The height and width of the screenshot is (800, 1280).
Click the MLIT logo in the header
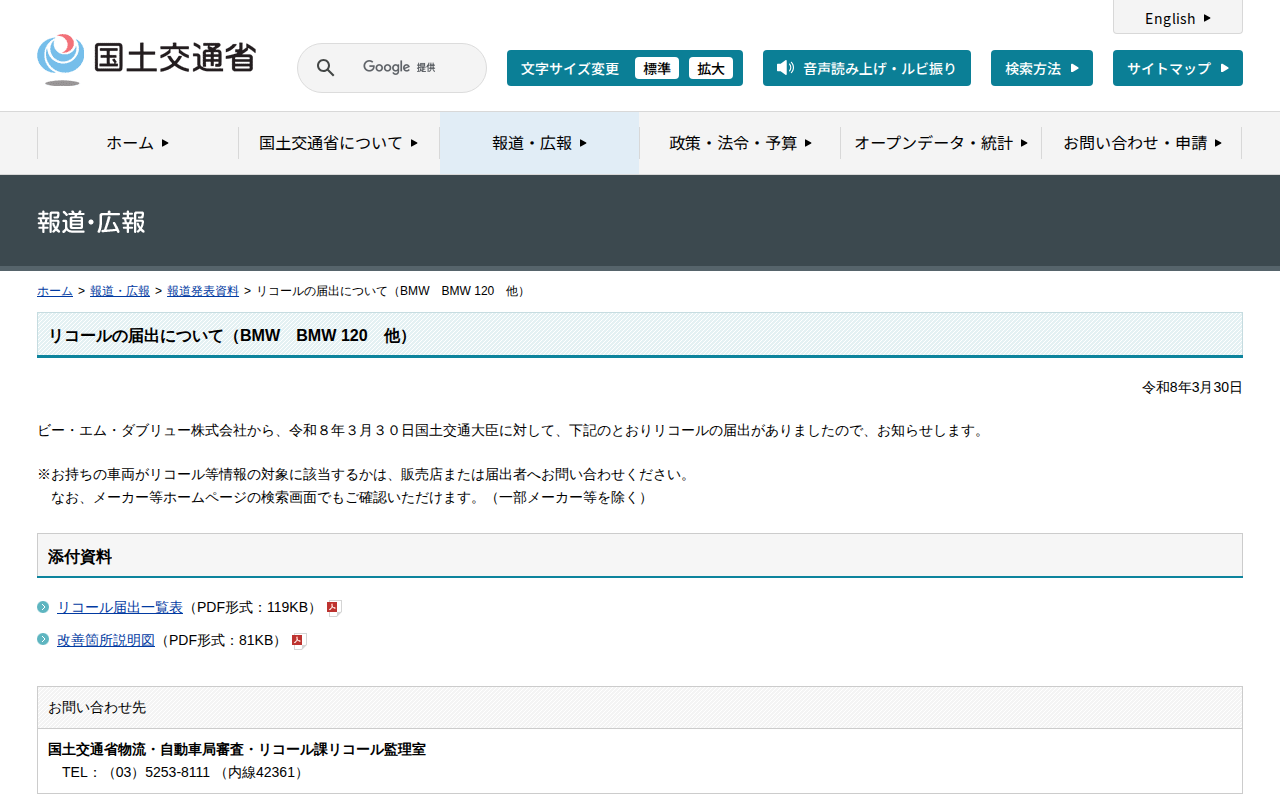146,59
